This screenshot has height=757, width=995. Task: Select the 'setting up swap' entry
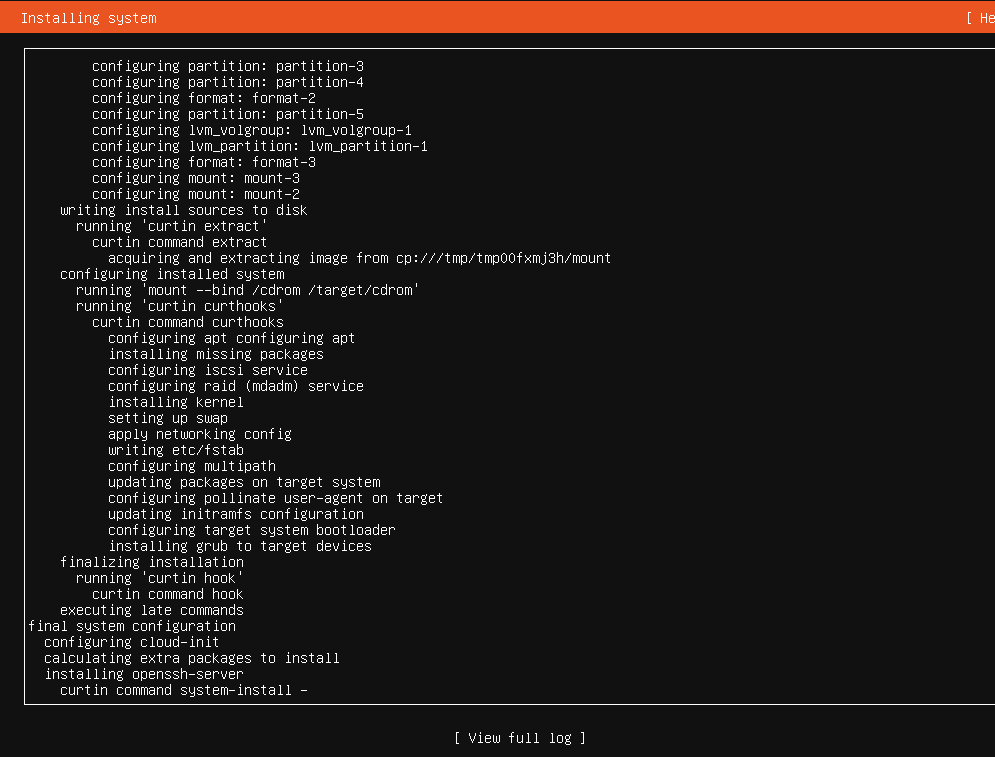pyautogui.click(x=167, y=418)
